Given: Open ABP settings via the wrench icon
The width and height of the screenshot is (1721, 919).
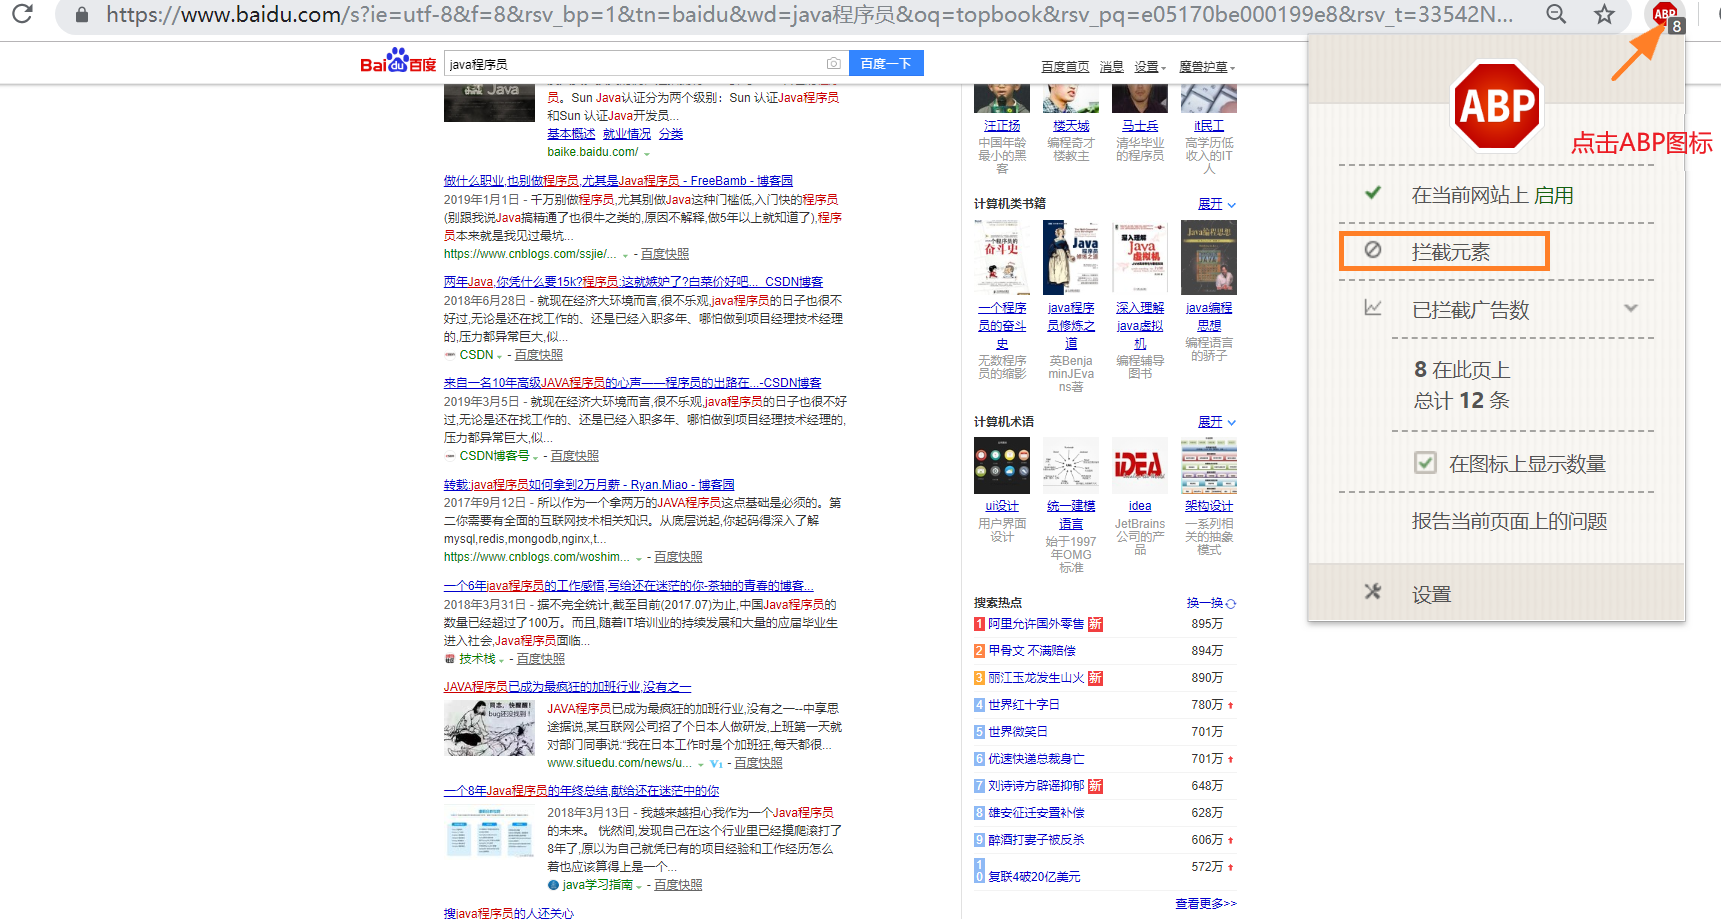Looking at the screenshot, I should click(x=1372, y=592).
